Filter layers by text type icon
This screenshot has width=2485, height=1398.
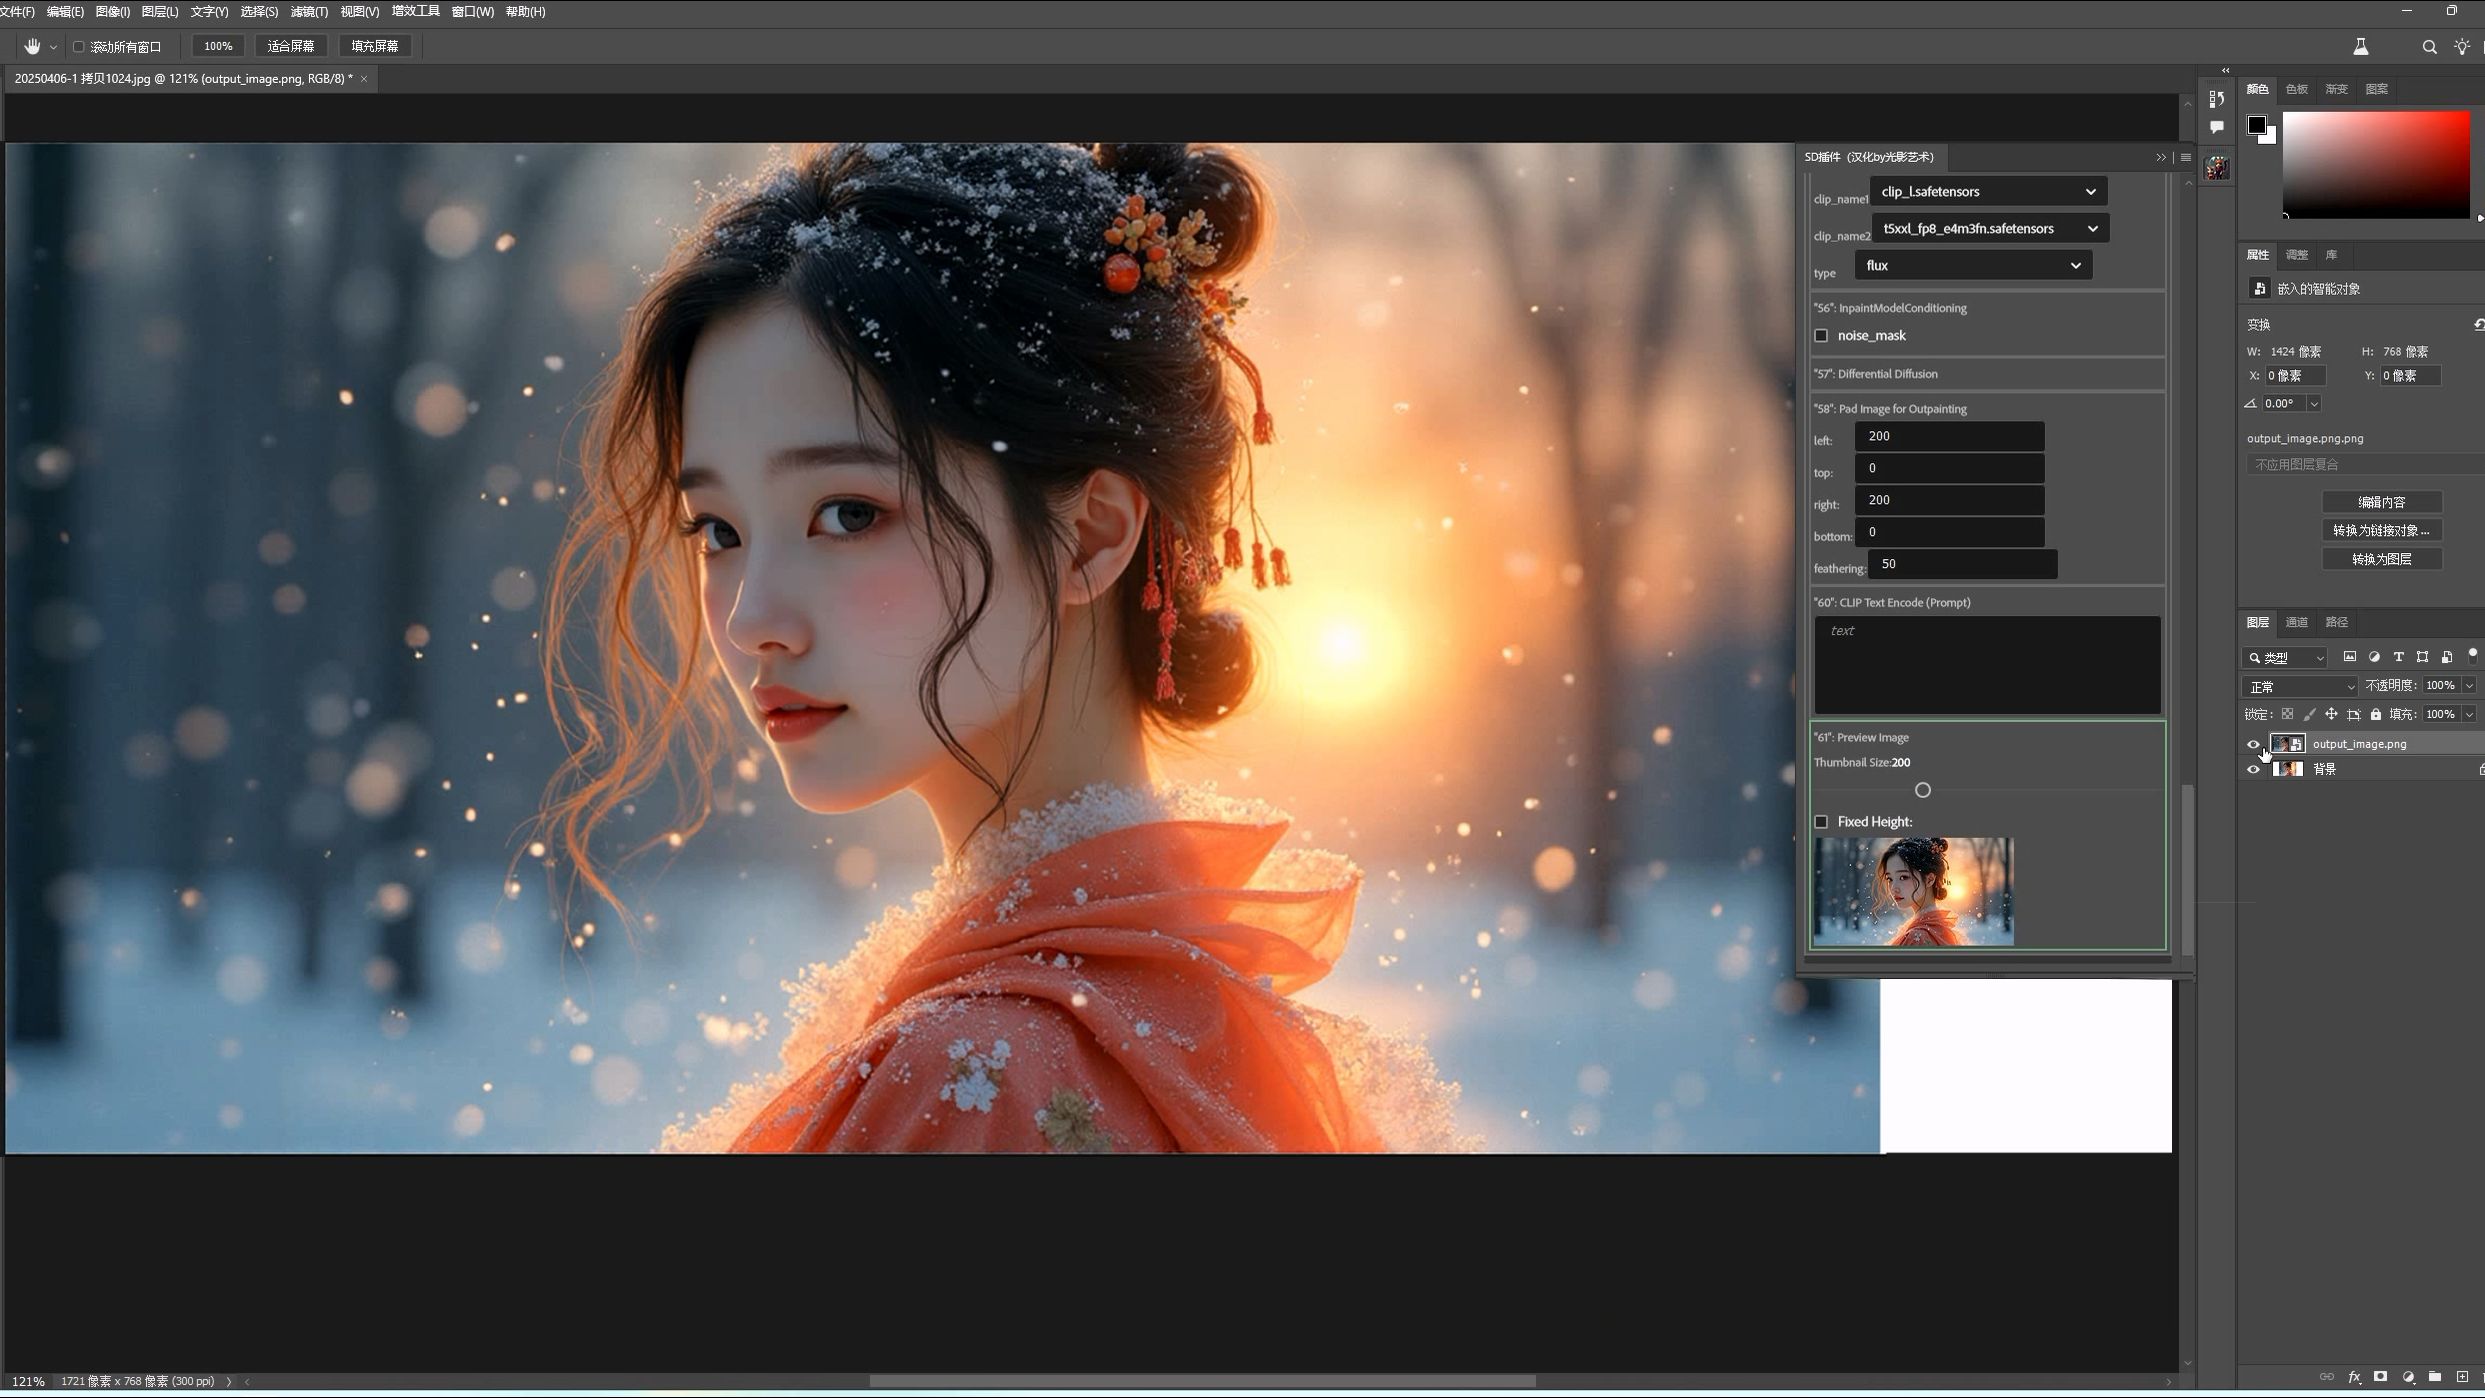tap(2398, 657)
